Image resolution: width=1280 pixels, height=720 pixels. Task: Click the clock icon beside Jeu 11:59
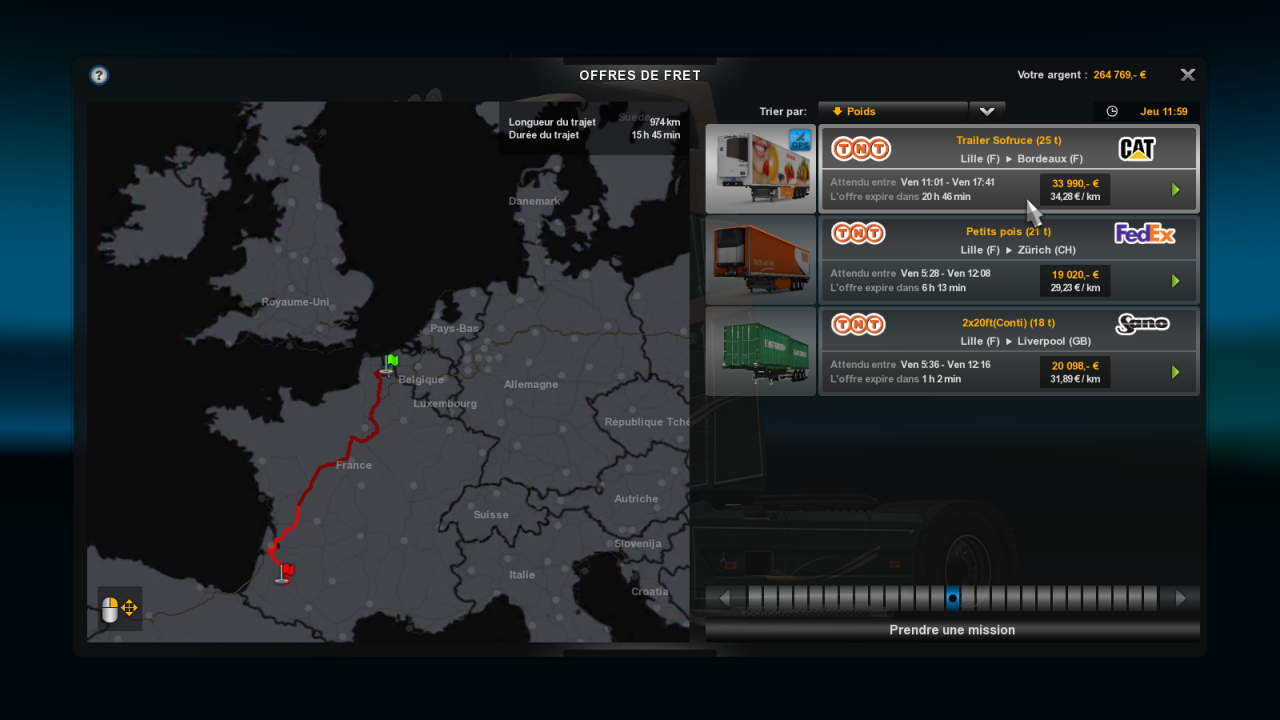[1112, 111]
